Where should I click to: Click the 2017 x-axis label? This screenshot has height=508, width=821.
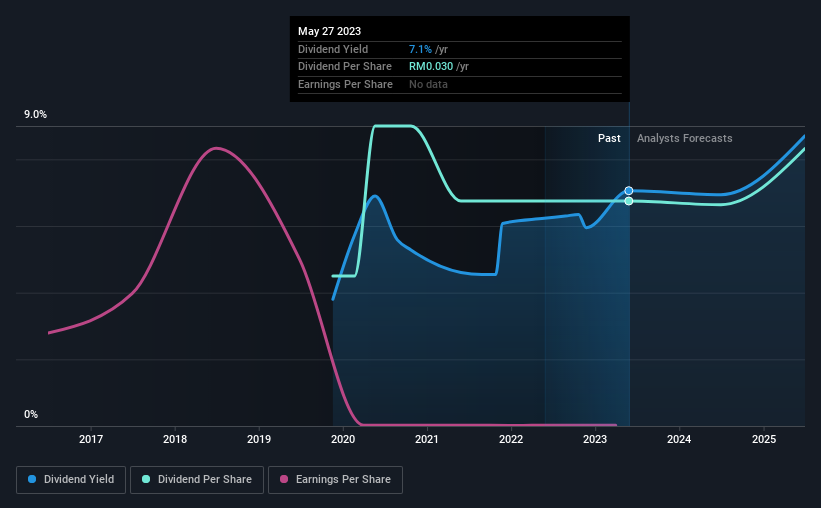(91, 439)
